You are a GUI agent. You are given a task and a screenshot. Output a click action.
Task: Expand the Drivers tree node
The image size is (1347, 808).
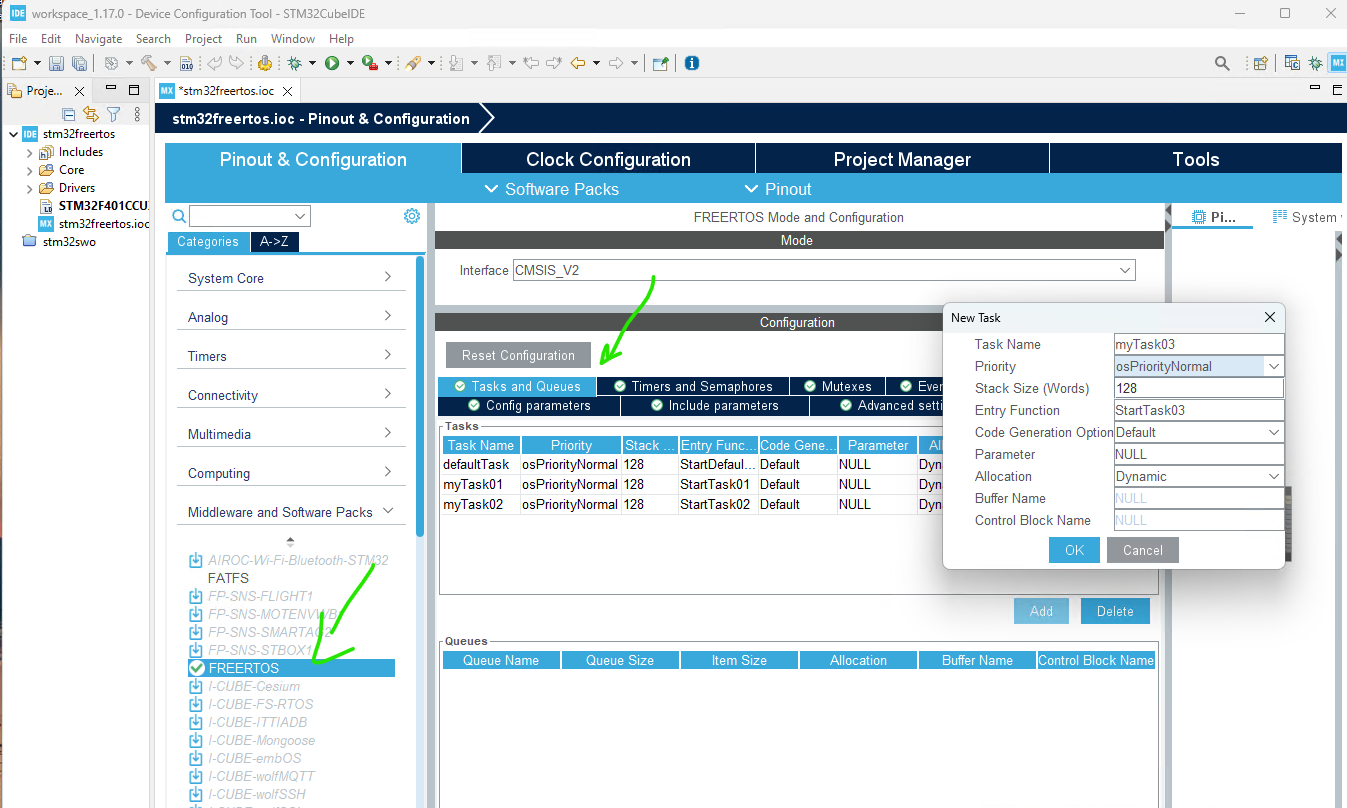tap(29, 188)
